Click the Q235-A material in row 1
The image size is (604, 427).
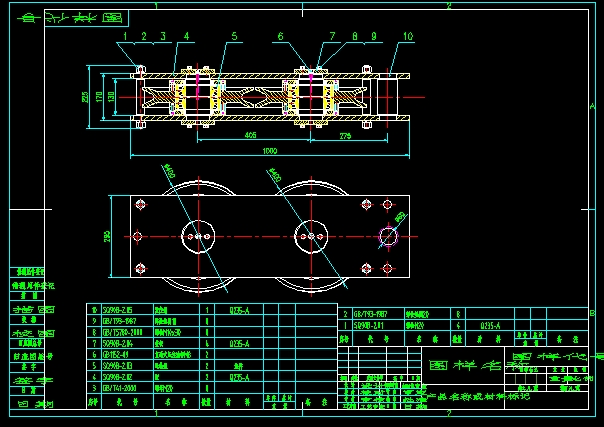pyautogui.click(x=490, y=326)
